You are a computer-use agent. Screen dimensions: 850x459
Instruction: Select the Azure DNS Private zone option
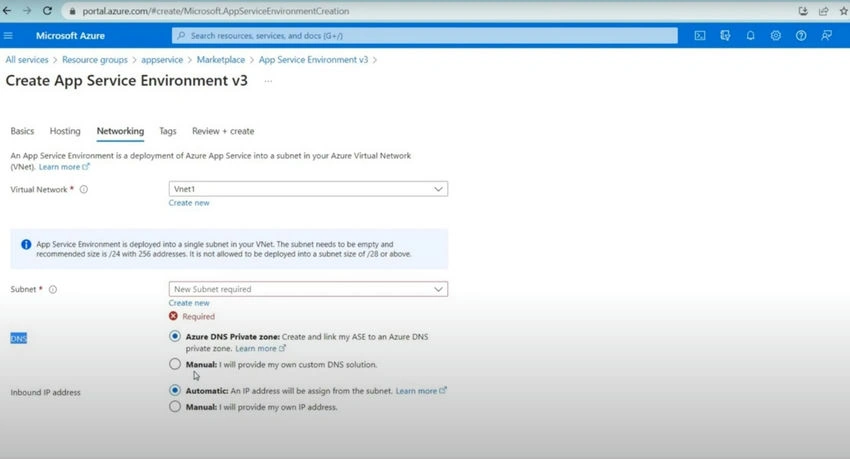point(175,336)
